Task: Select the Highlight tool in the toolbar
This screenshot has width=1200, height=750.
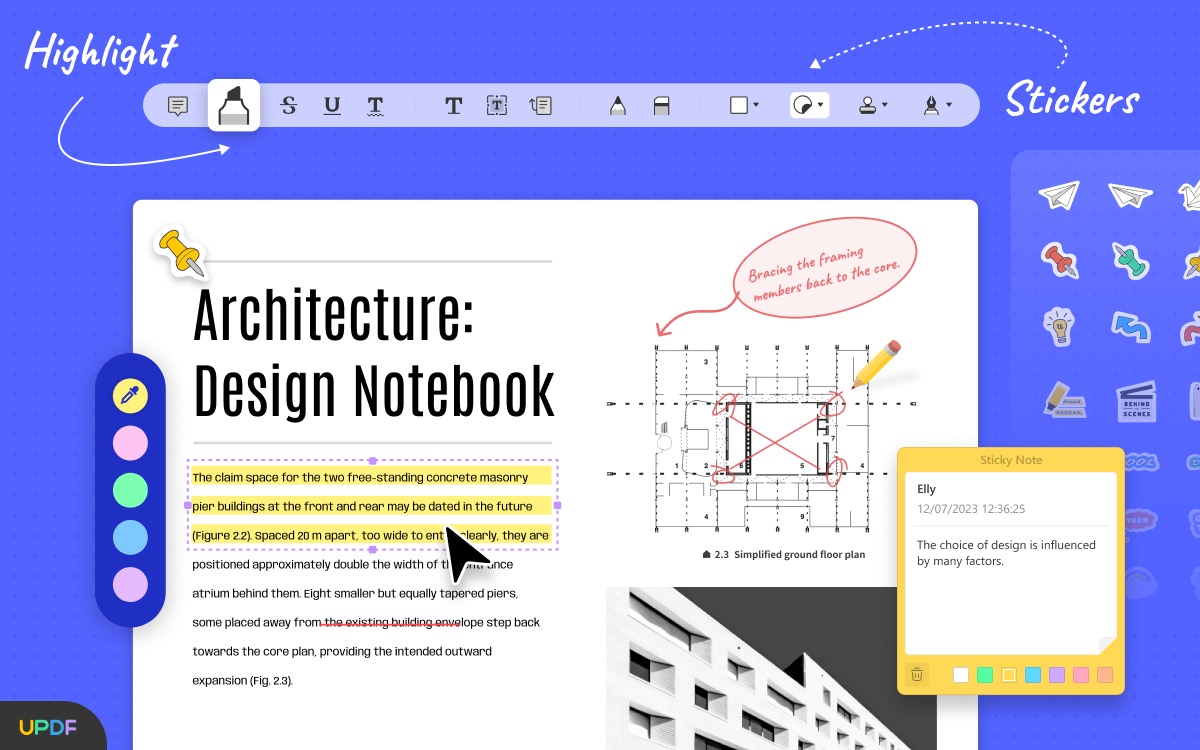Action: (x=233, y=104)
